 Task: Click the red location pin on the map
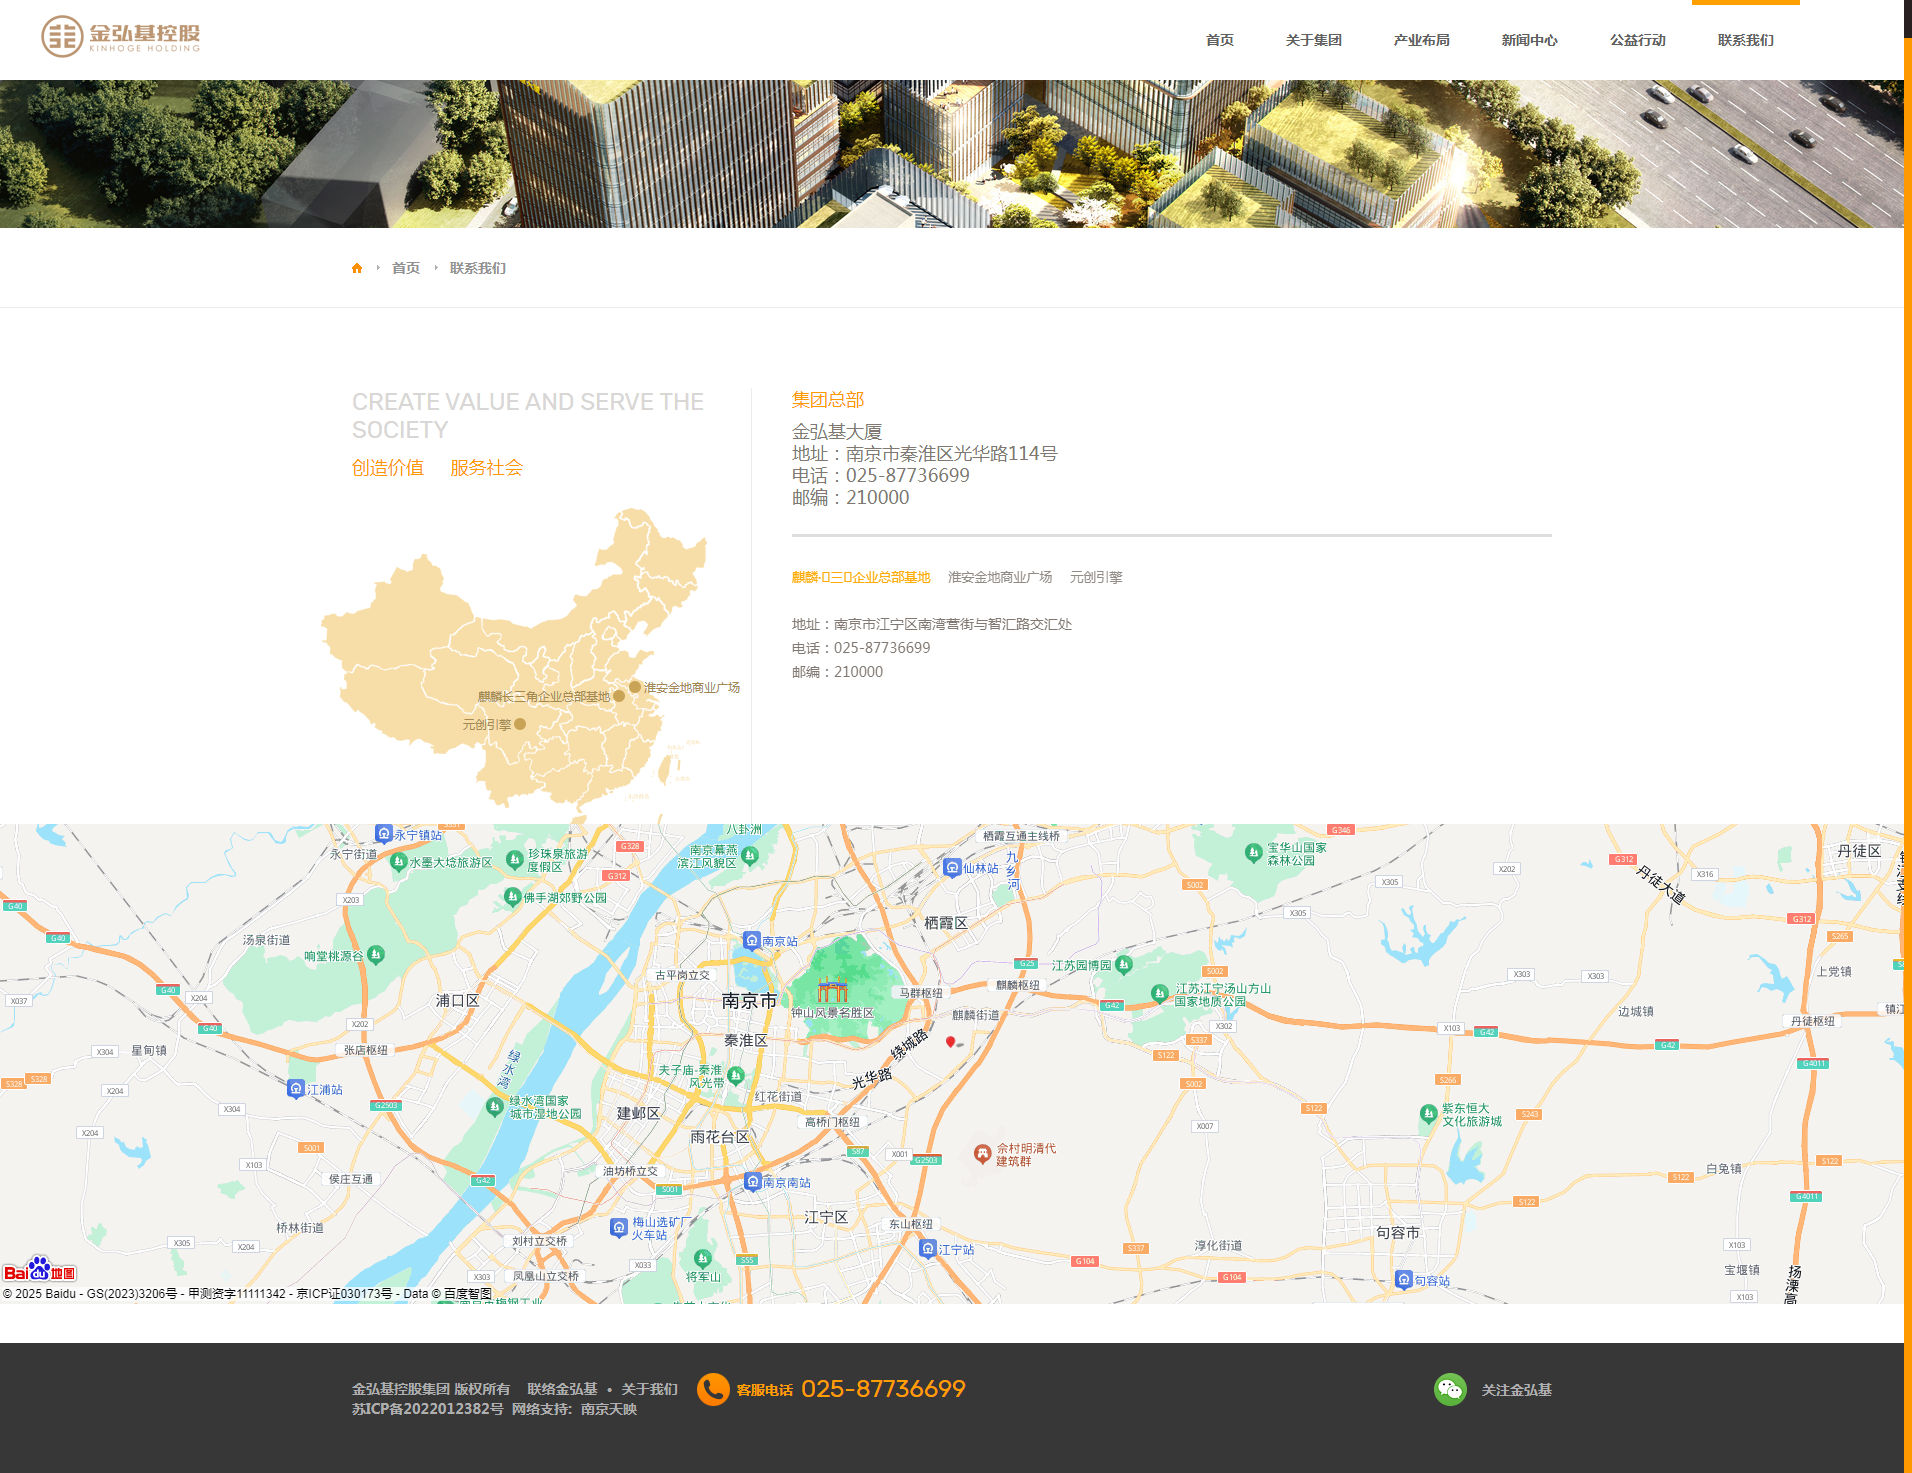(x=950, y=1041)
